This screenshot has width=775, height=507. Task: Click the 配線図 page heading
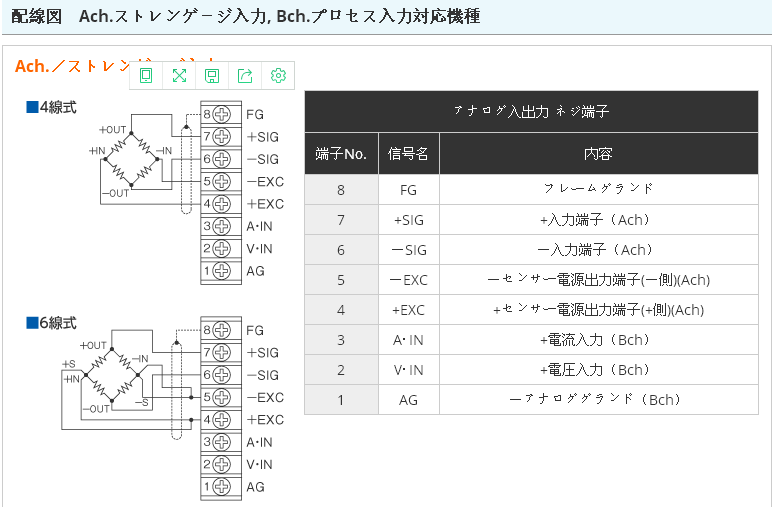click(40, 17)
